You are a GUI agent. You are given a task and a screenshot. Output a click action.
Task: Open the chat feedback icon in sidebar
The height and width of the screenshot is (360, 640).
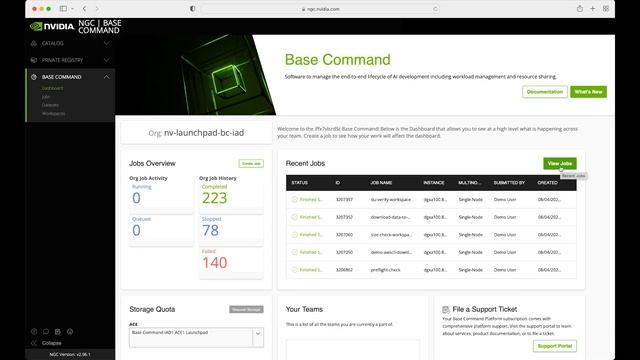pos(46,331)
